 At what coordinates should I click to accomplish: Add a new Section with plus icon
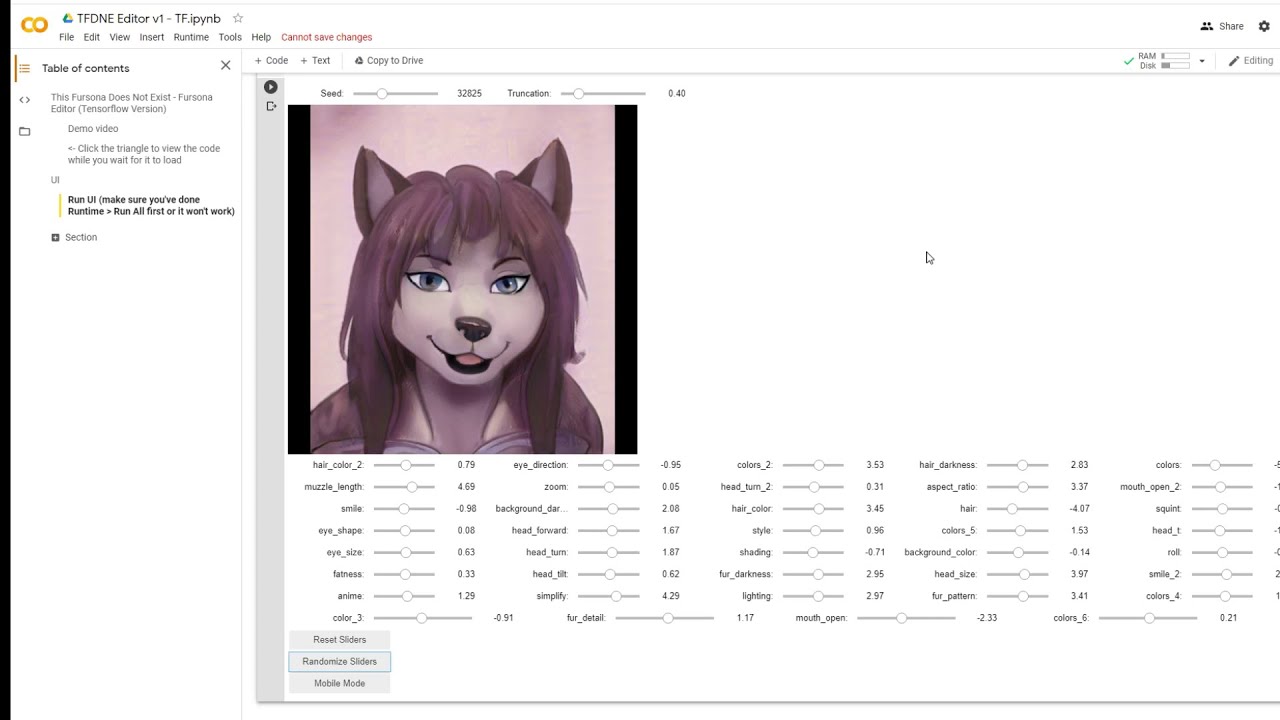(x=55, y=237)
